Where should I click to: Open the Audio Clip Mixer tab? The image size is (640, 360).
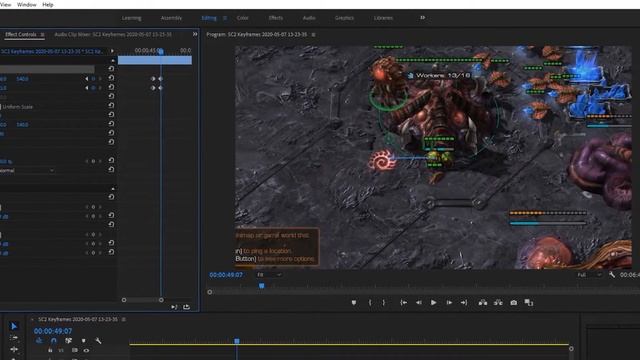[113, 35]
